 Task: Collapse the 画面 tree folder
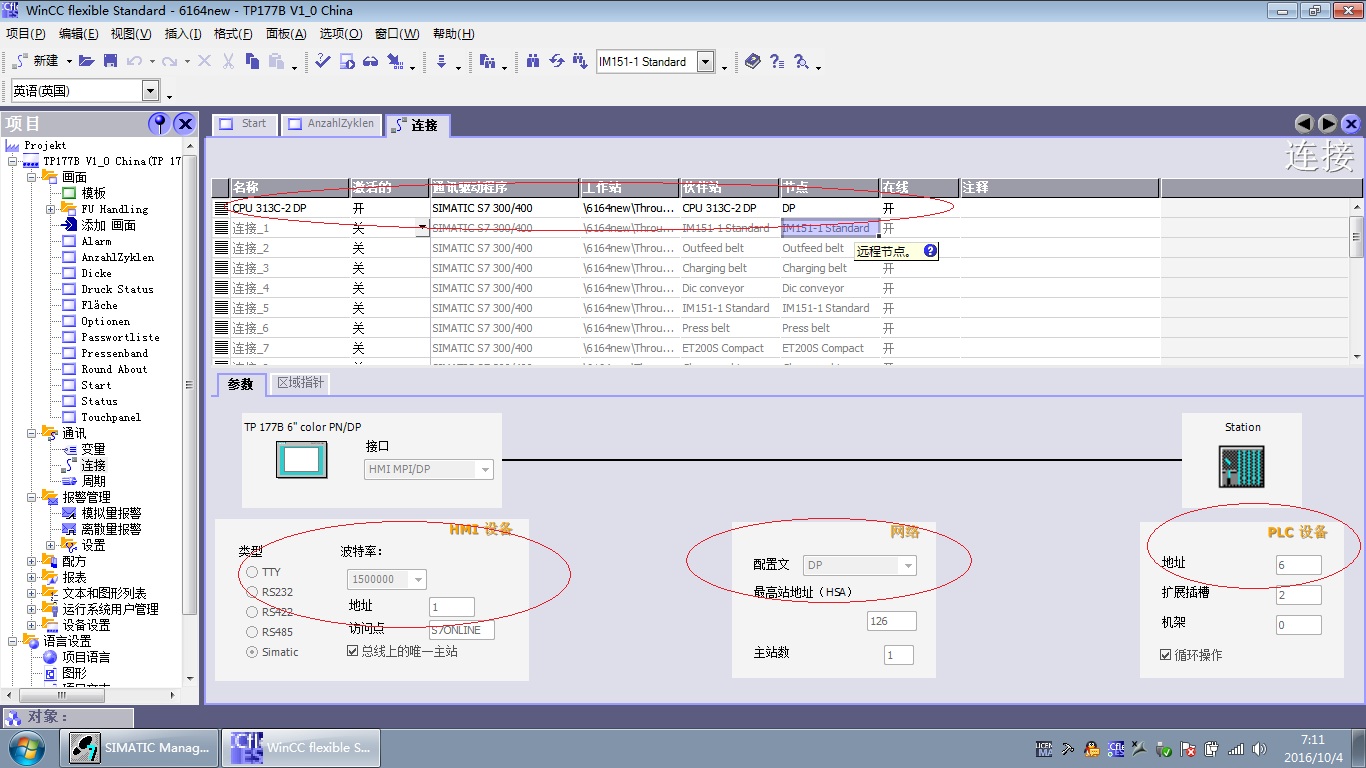tap(32, 177)
